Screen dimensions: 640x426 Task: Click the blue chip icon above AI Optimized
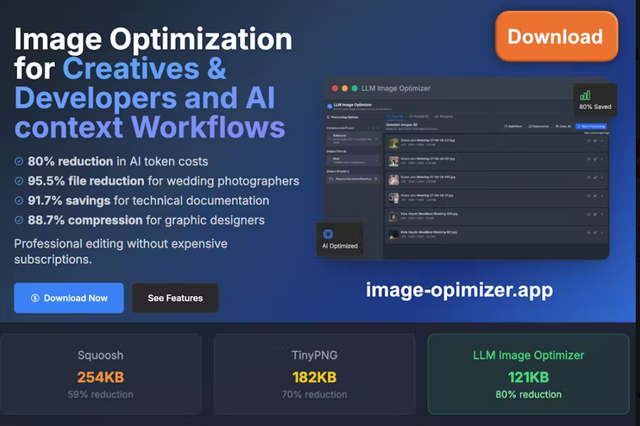pyautogui.click(x=328, y=234)
